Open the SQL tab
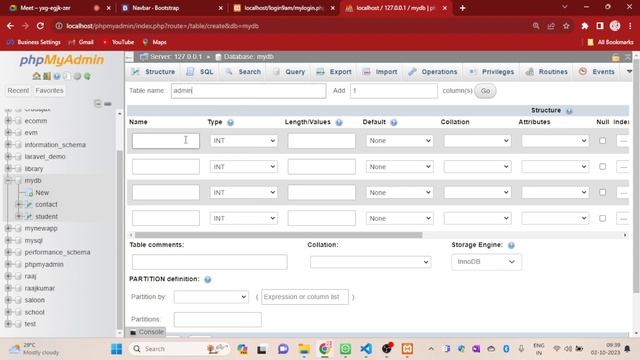 pos(200,72)
